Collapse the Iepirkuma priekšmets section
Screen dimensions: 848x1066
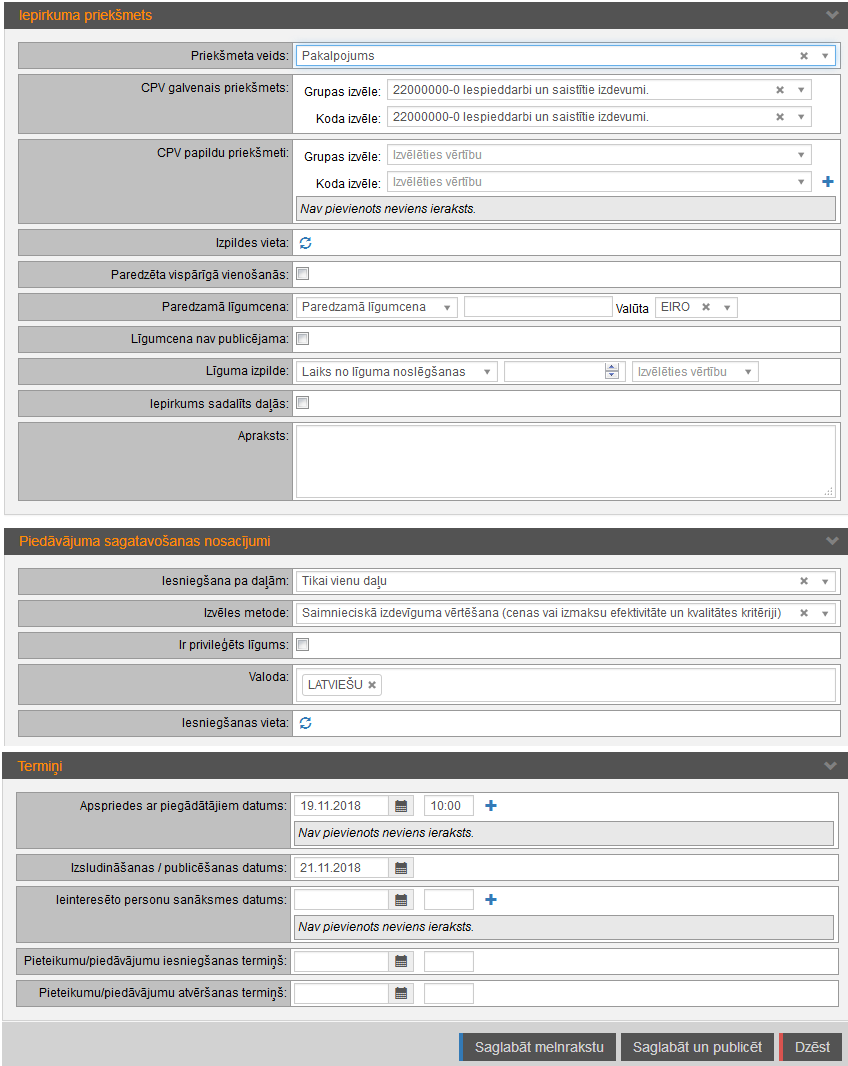click(x=831, y=15)
